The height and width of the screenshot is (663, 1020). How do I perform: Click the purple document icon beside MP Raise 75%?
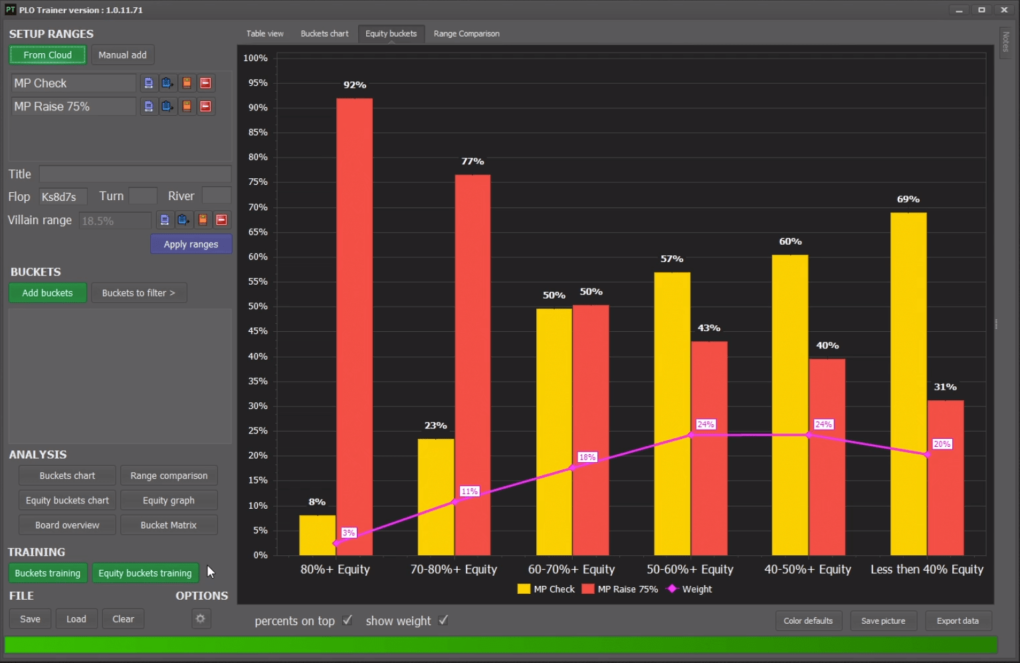[x=148, y=106]
